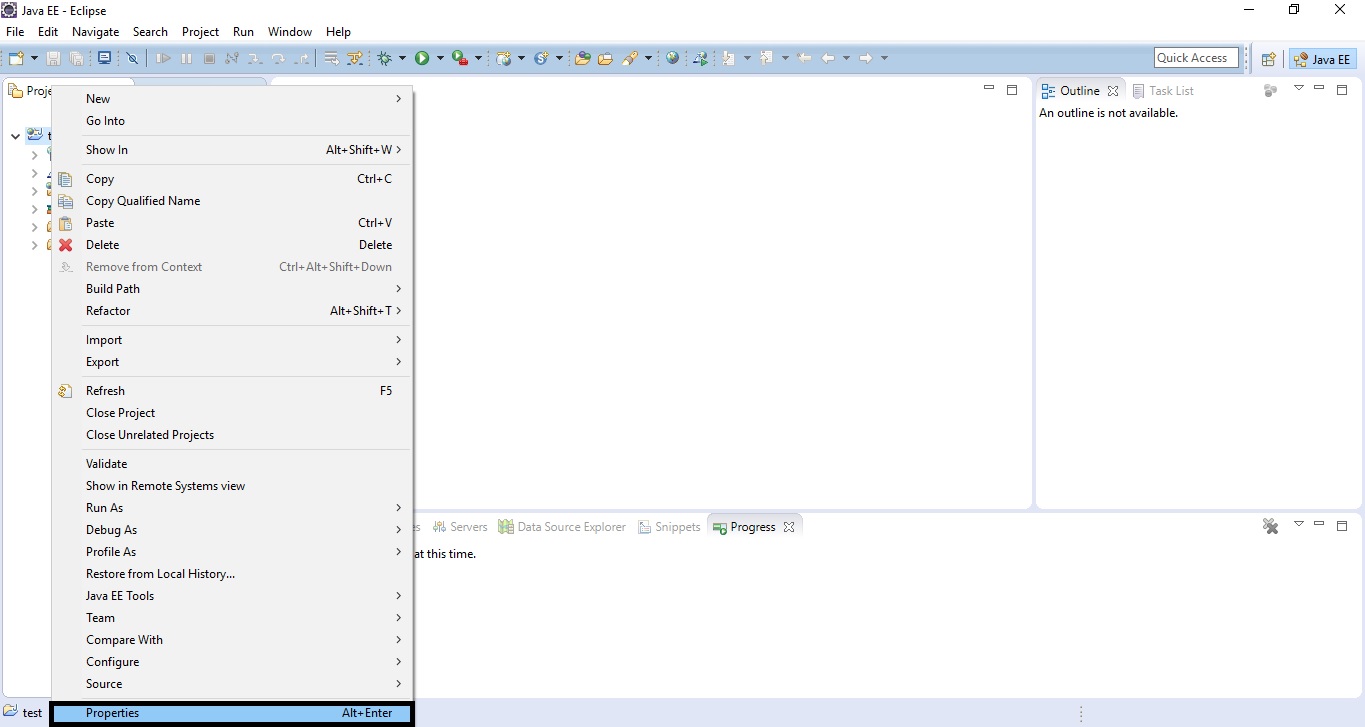The height and width of the screenshot is (727, 1365).
Task: Open the Debug dropdown arrow
Action: click(x=402, y=58)
